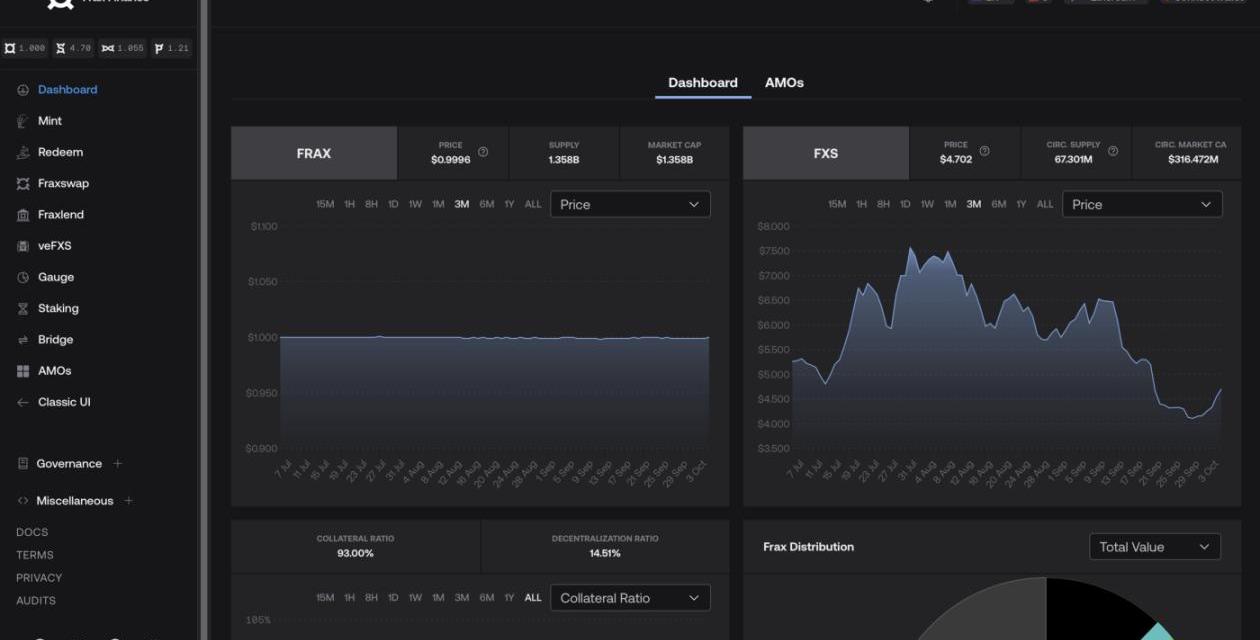This screenshot has height=640, width=1260.
Task: Expand the Governance section
Action: 118,464
